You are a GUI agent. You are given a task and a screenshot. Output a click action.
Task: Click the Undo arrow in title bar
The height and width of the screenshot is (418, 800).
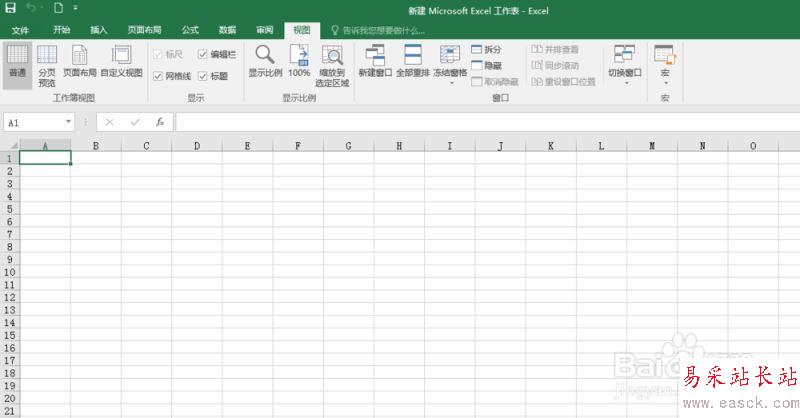(x=32, y=8)
